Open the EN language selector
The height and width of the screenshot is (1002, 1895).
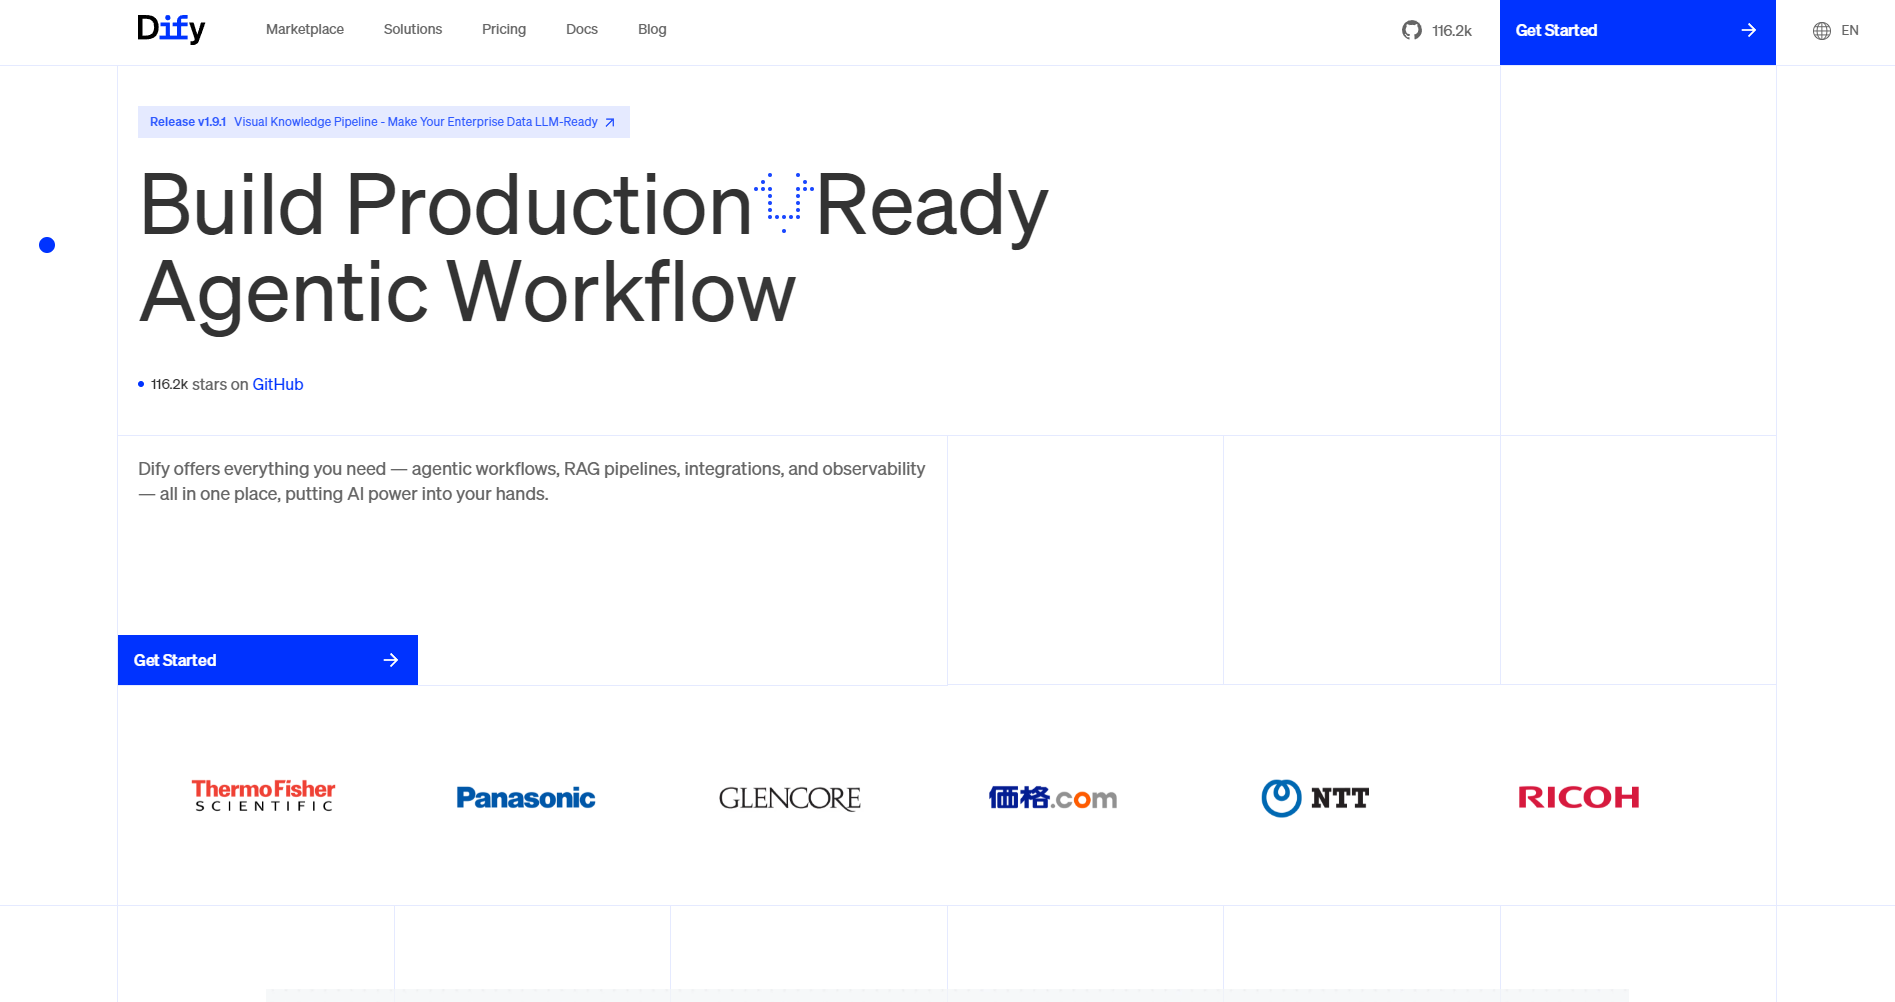click(x=1849, y=31)
